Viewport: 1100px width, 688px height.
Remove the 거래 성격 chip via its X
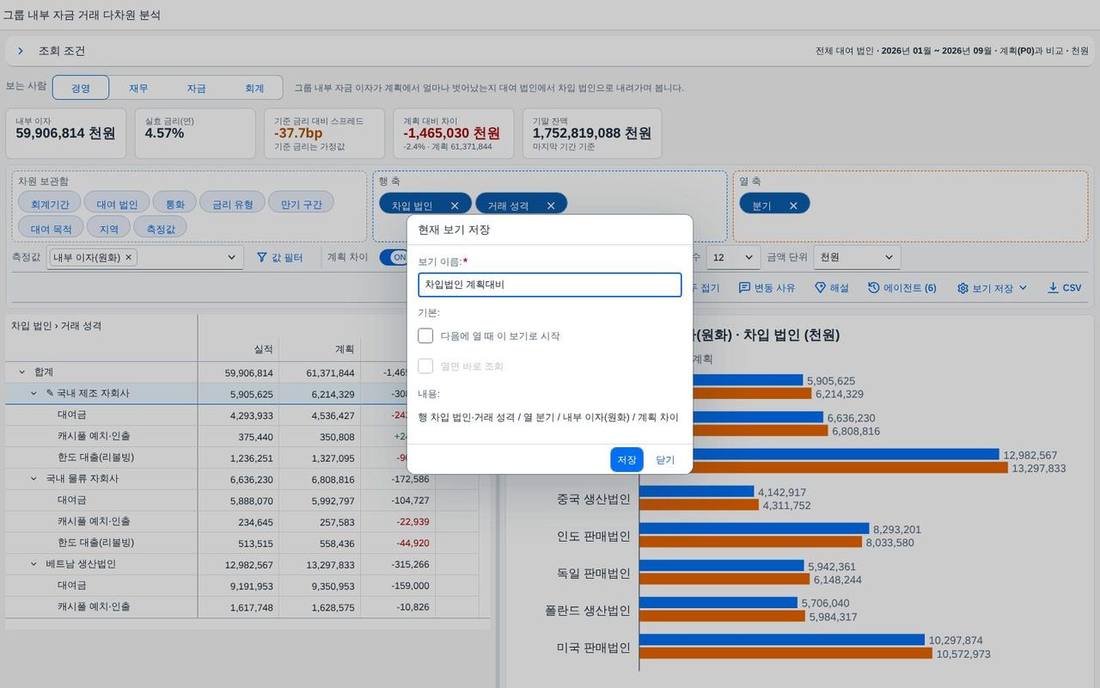(551, 205)
